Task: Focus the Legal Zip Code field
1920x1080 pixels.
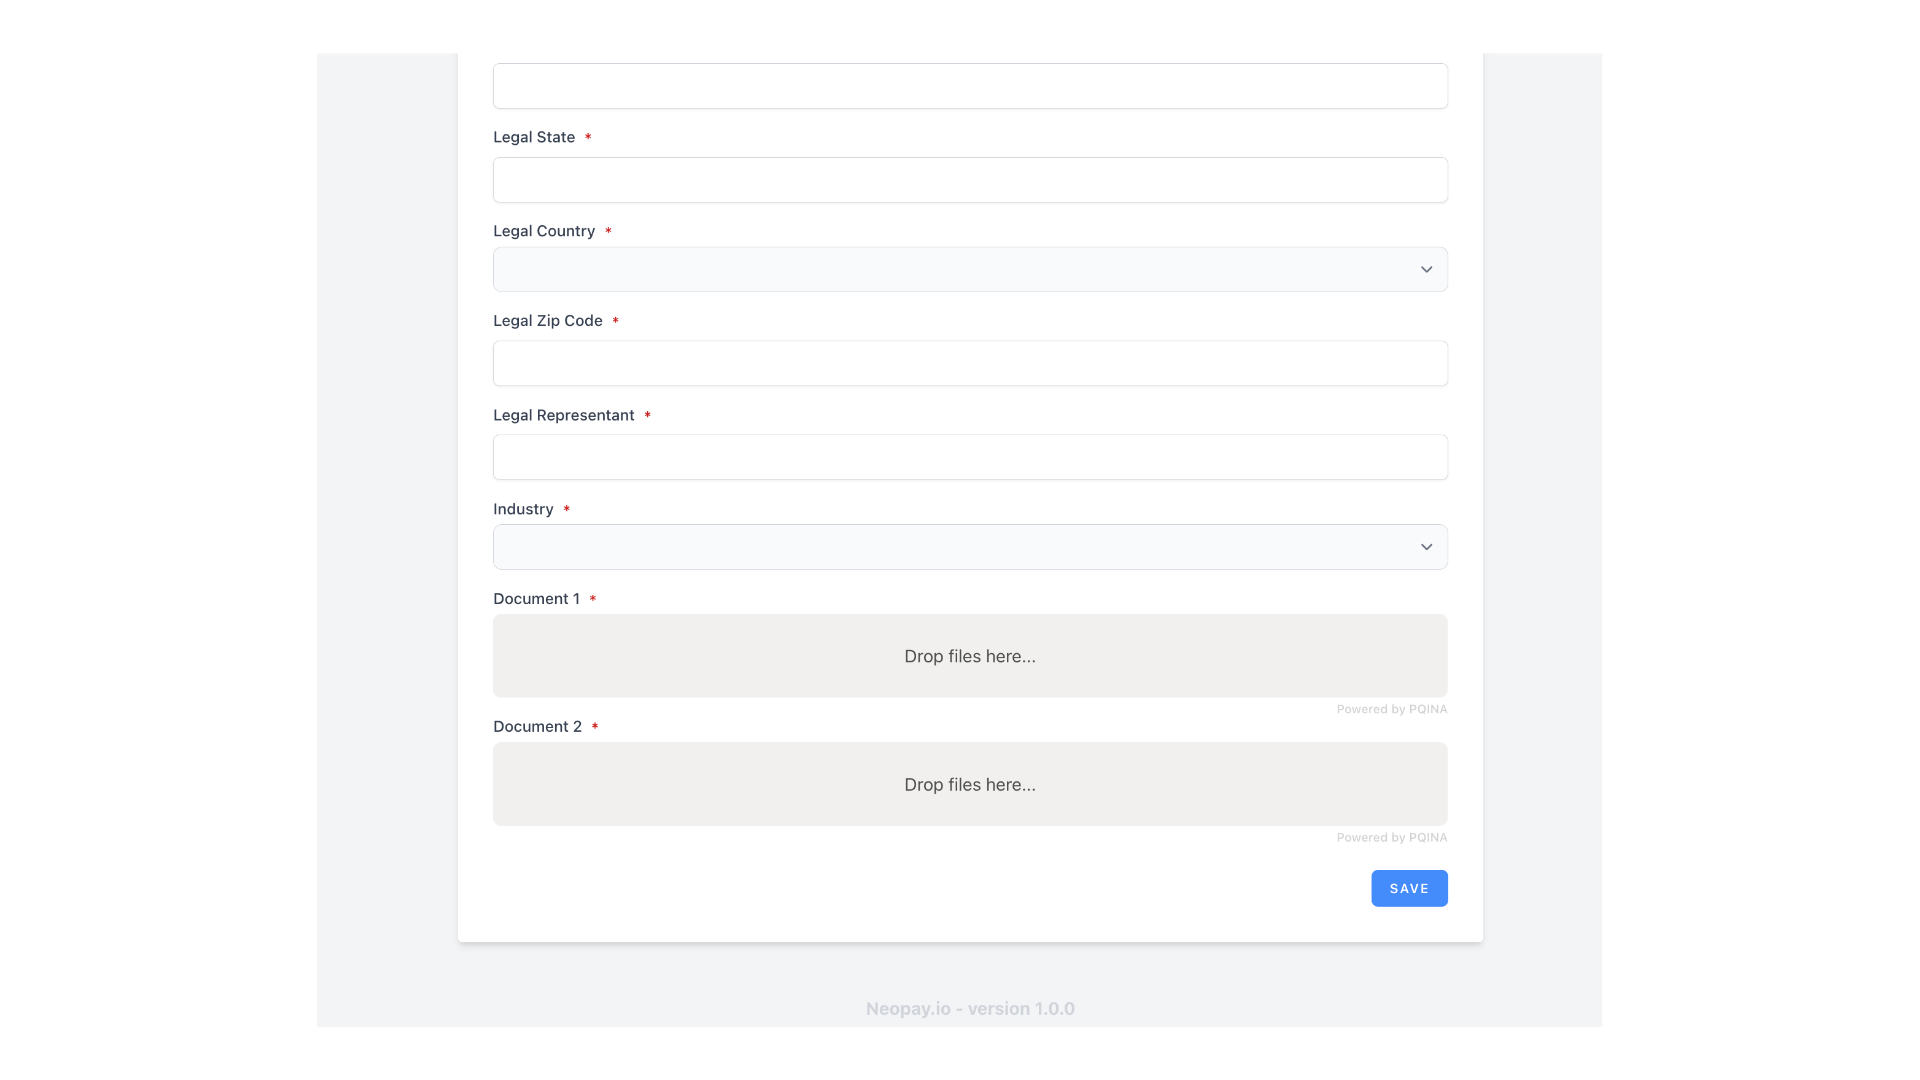Action: click(969, 363)
